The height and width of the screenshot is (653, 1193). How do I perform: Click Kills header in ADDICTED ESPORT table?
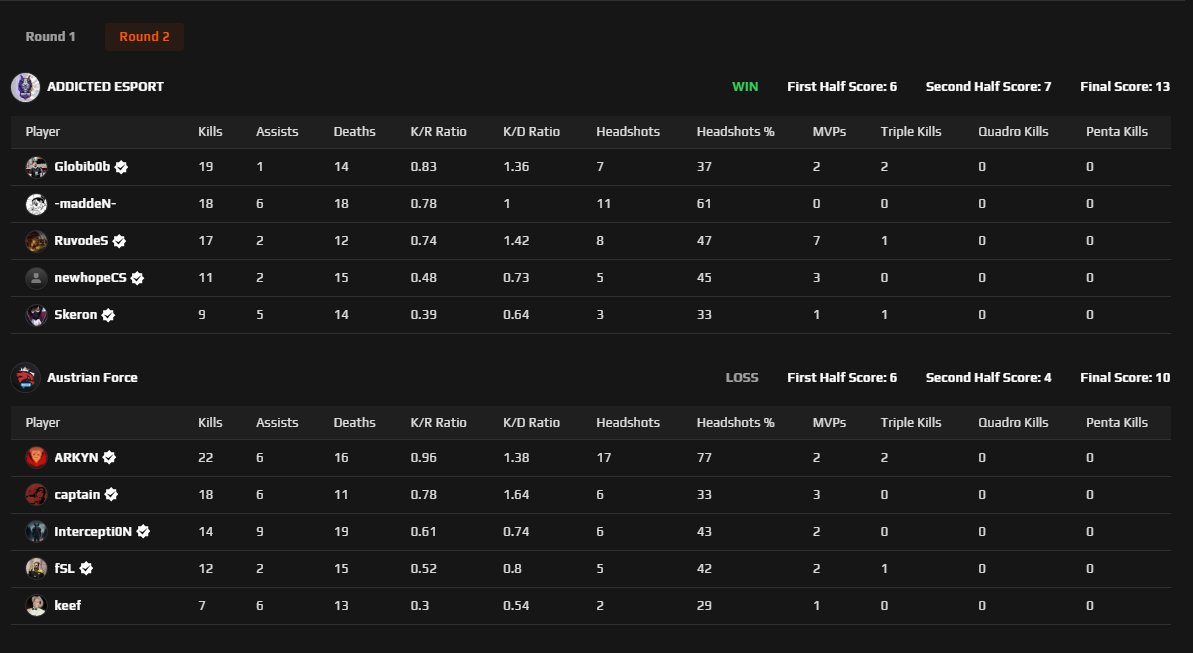(210, 132)
